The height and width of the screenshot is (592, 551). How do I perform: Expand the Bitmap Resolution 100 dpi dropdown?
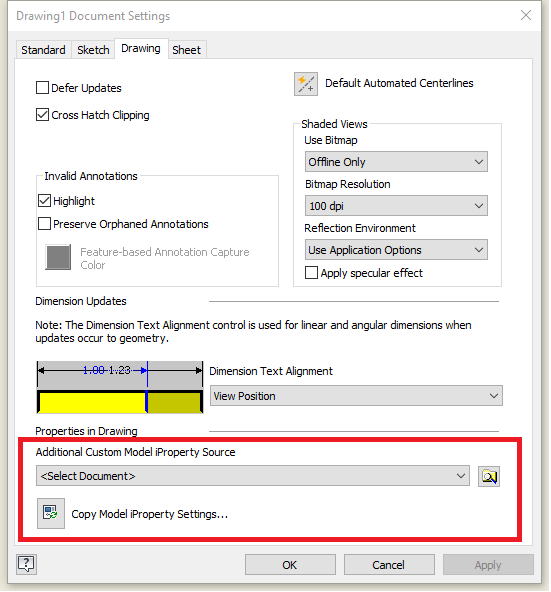pos(396,206)
